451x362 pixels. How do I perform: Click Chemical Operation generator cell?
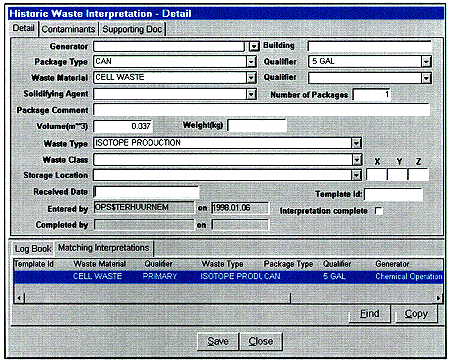pyautogui.click(x=409, y=277)
